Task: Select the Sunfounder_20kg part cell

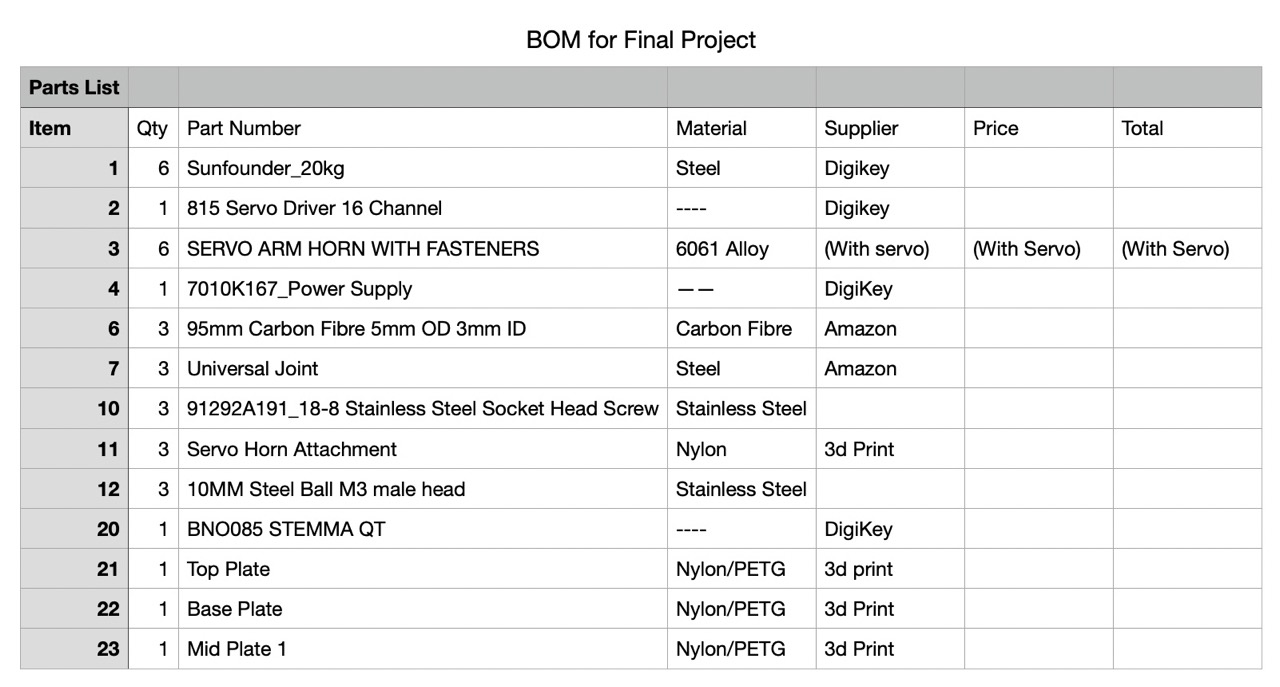Action: [423, 168]
